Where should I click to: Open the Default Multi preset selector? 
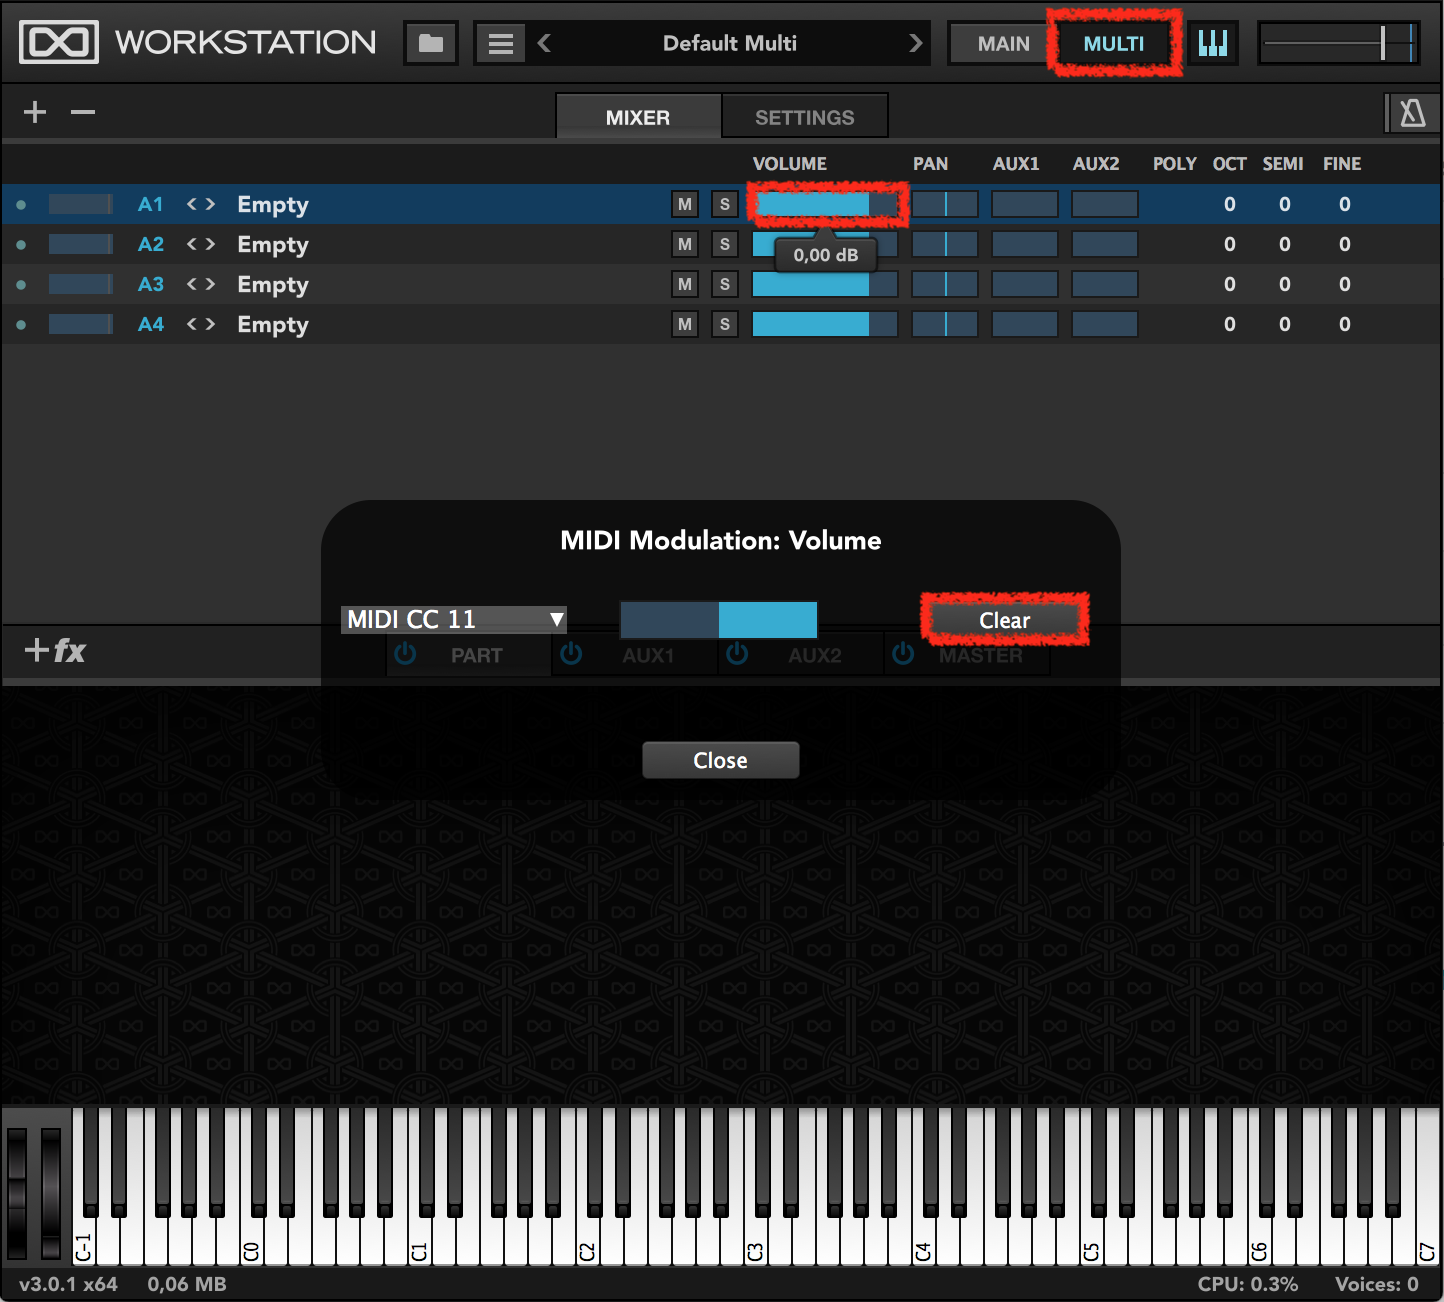point(730,43)
